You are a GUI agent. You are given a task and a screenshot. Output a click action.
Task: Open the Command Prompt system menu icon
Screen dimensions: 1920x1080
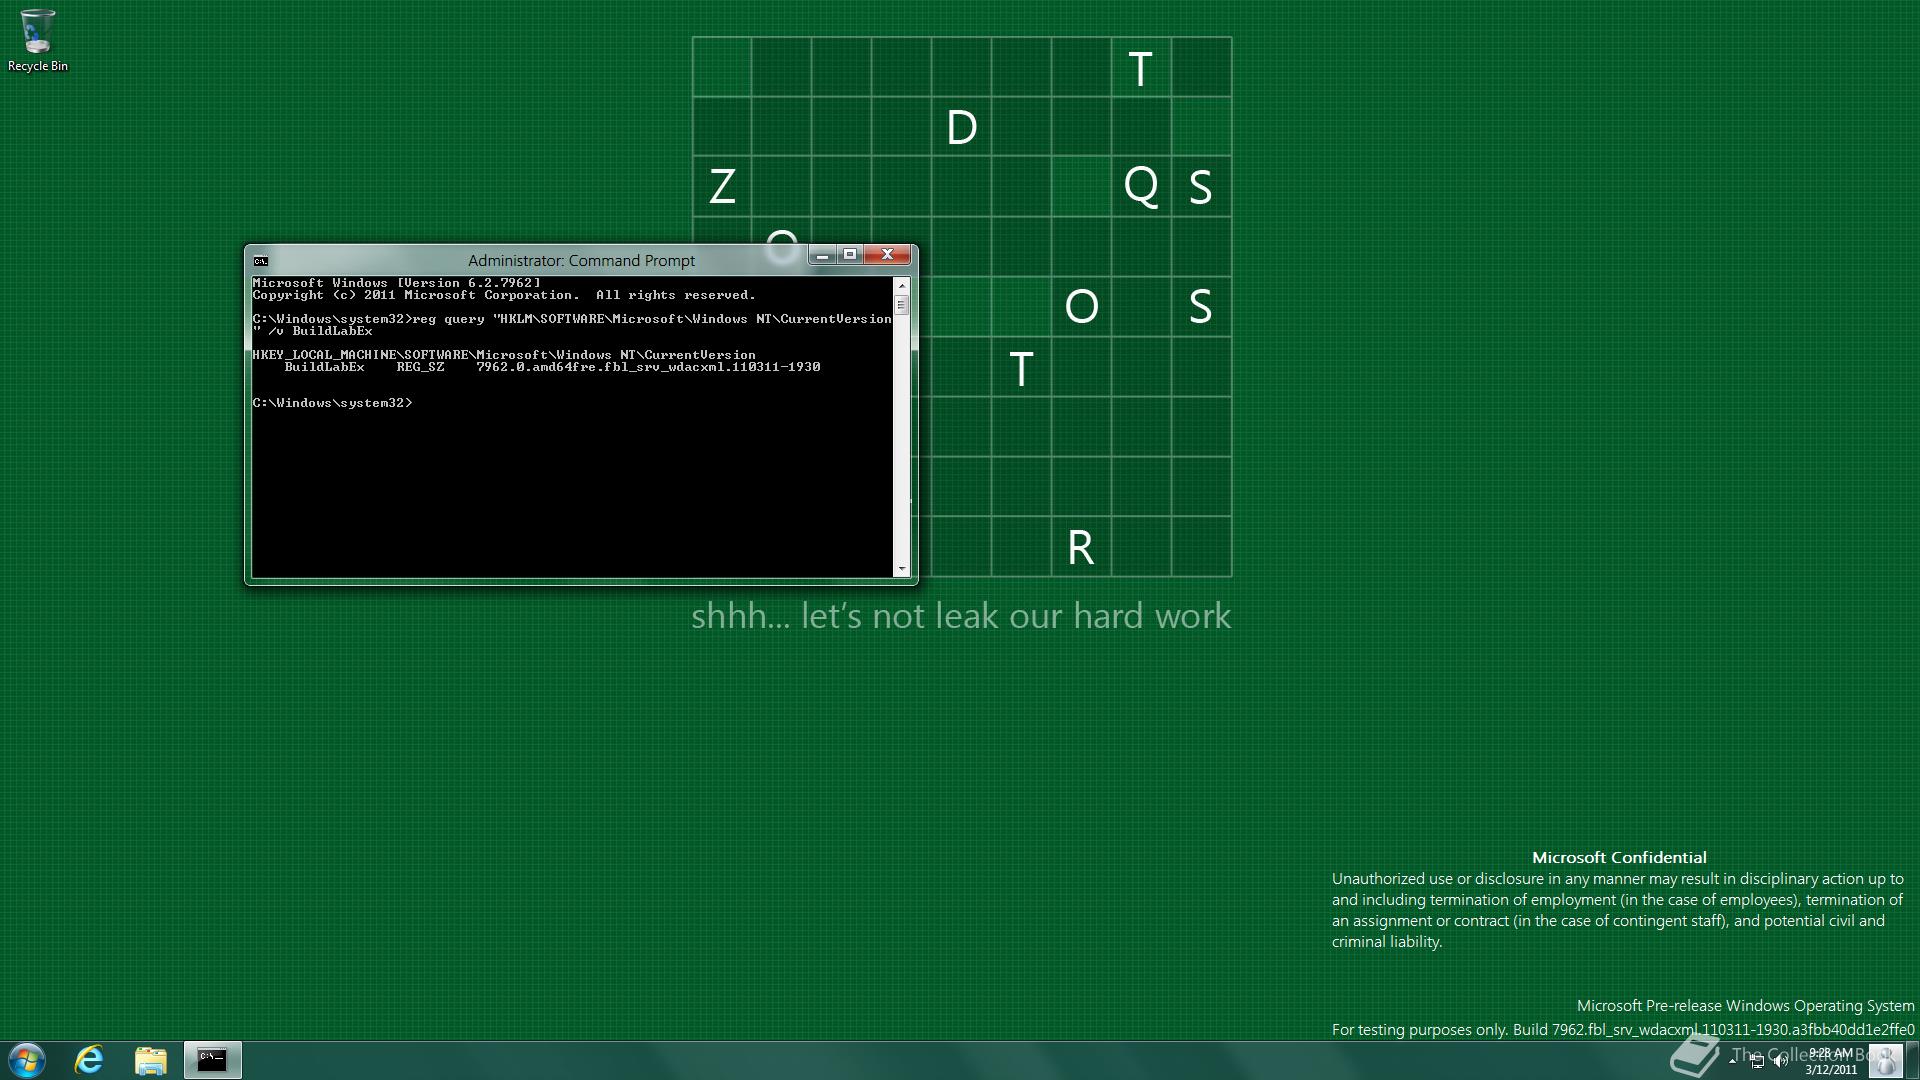pyautogui.click(x=259, y=259)
